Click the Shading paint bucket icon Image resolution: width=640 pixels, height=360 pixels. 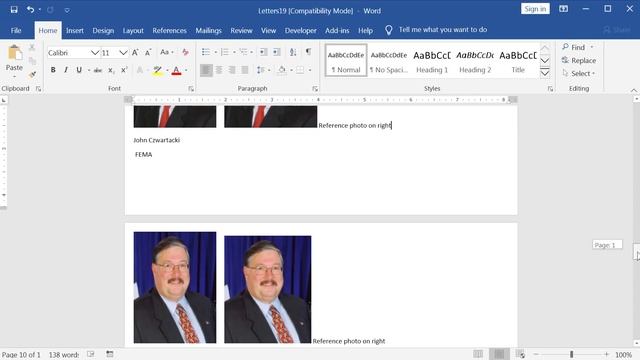(282, 70)
